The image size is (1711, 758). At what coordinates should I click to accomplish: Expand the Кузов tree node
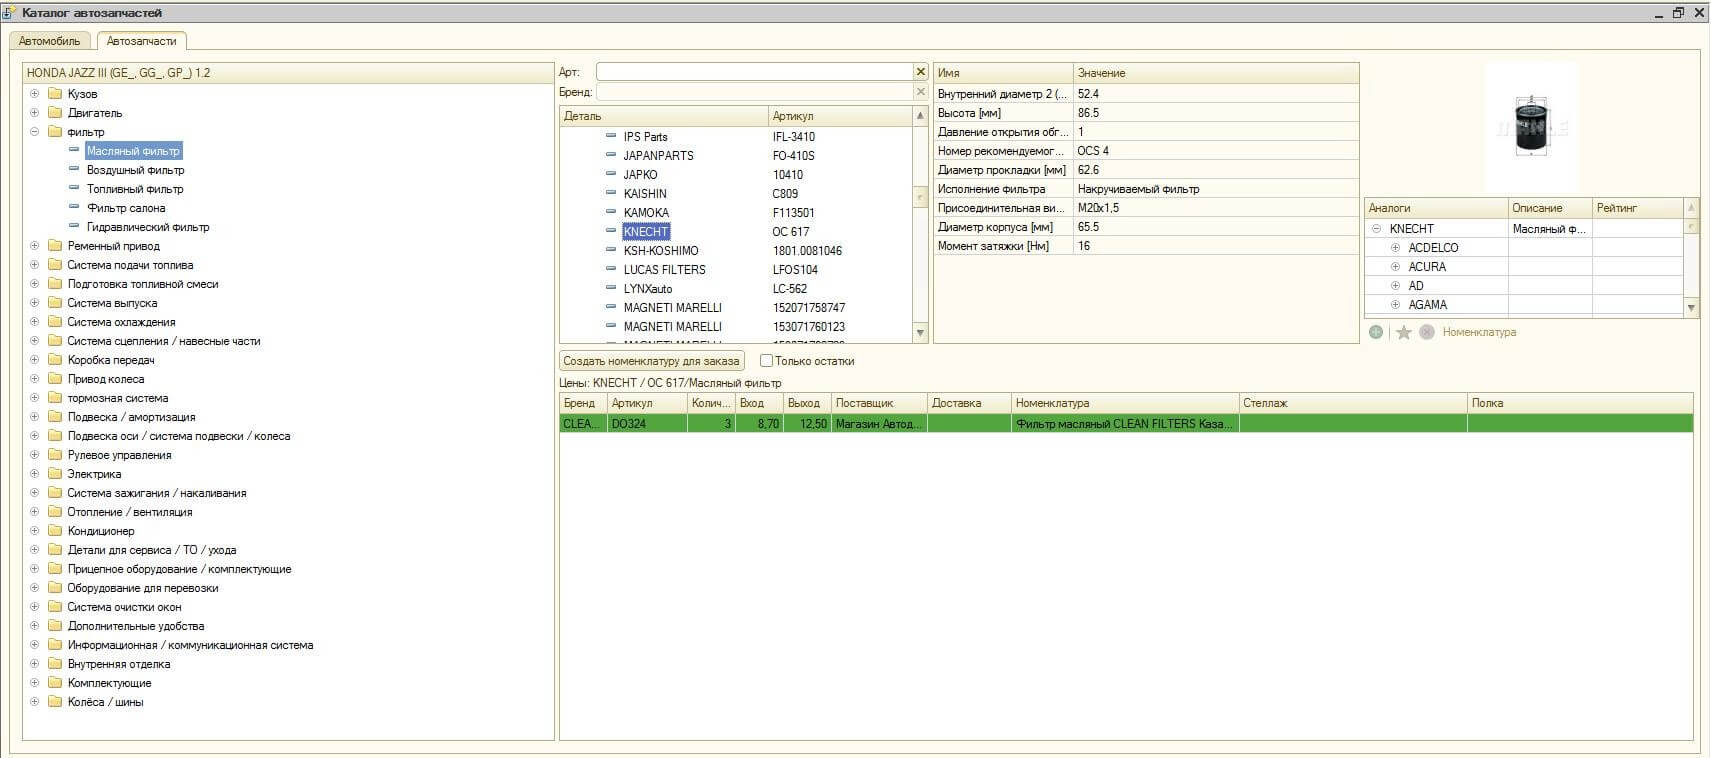point(34,94)
